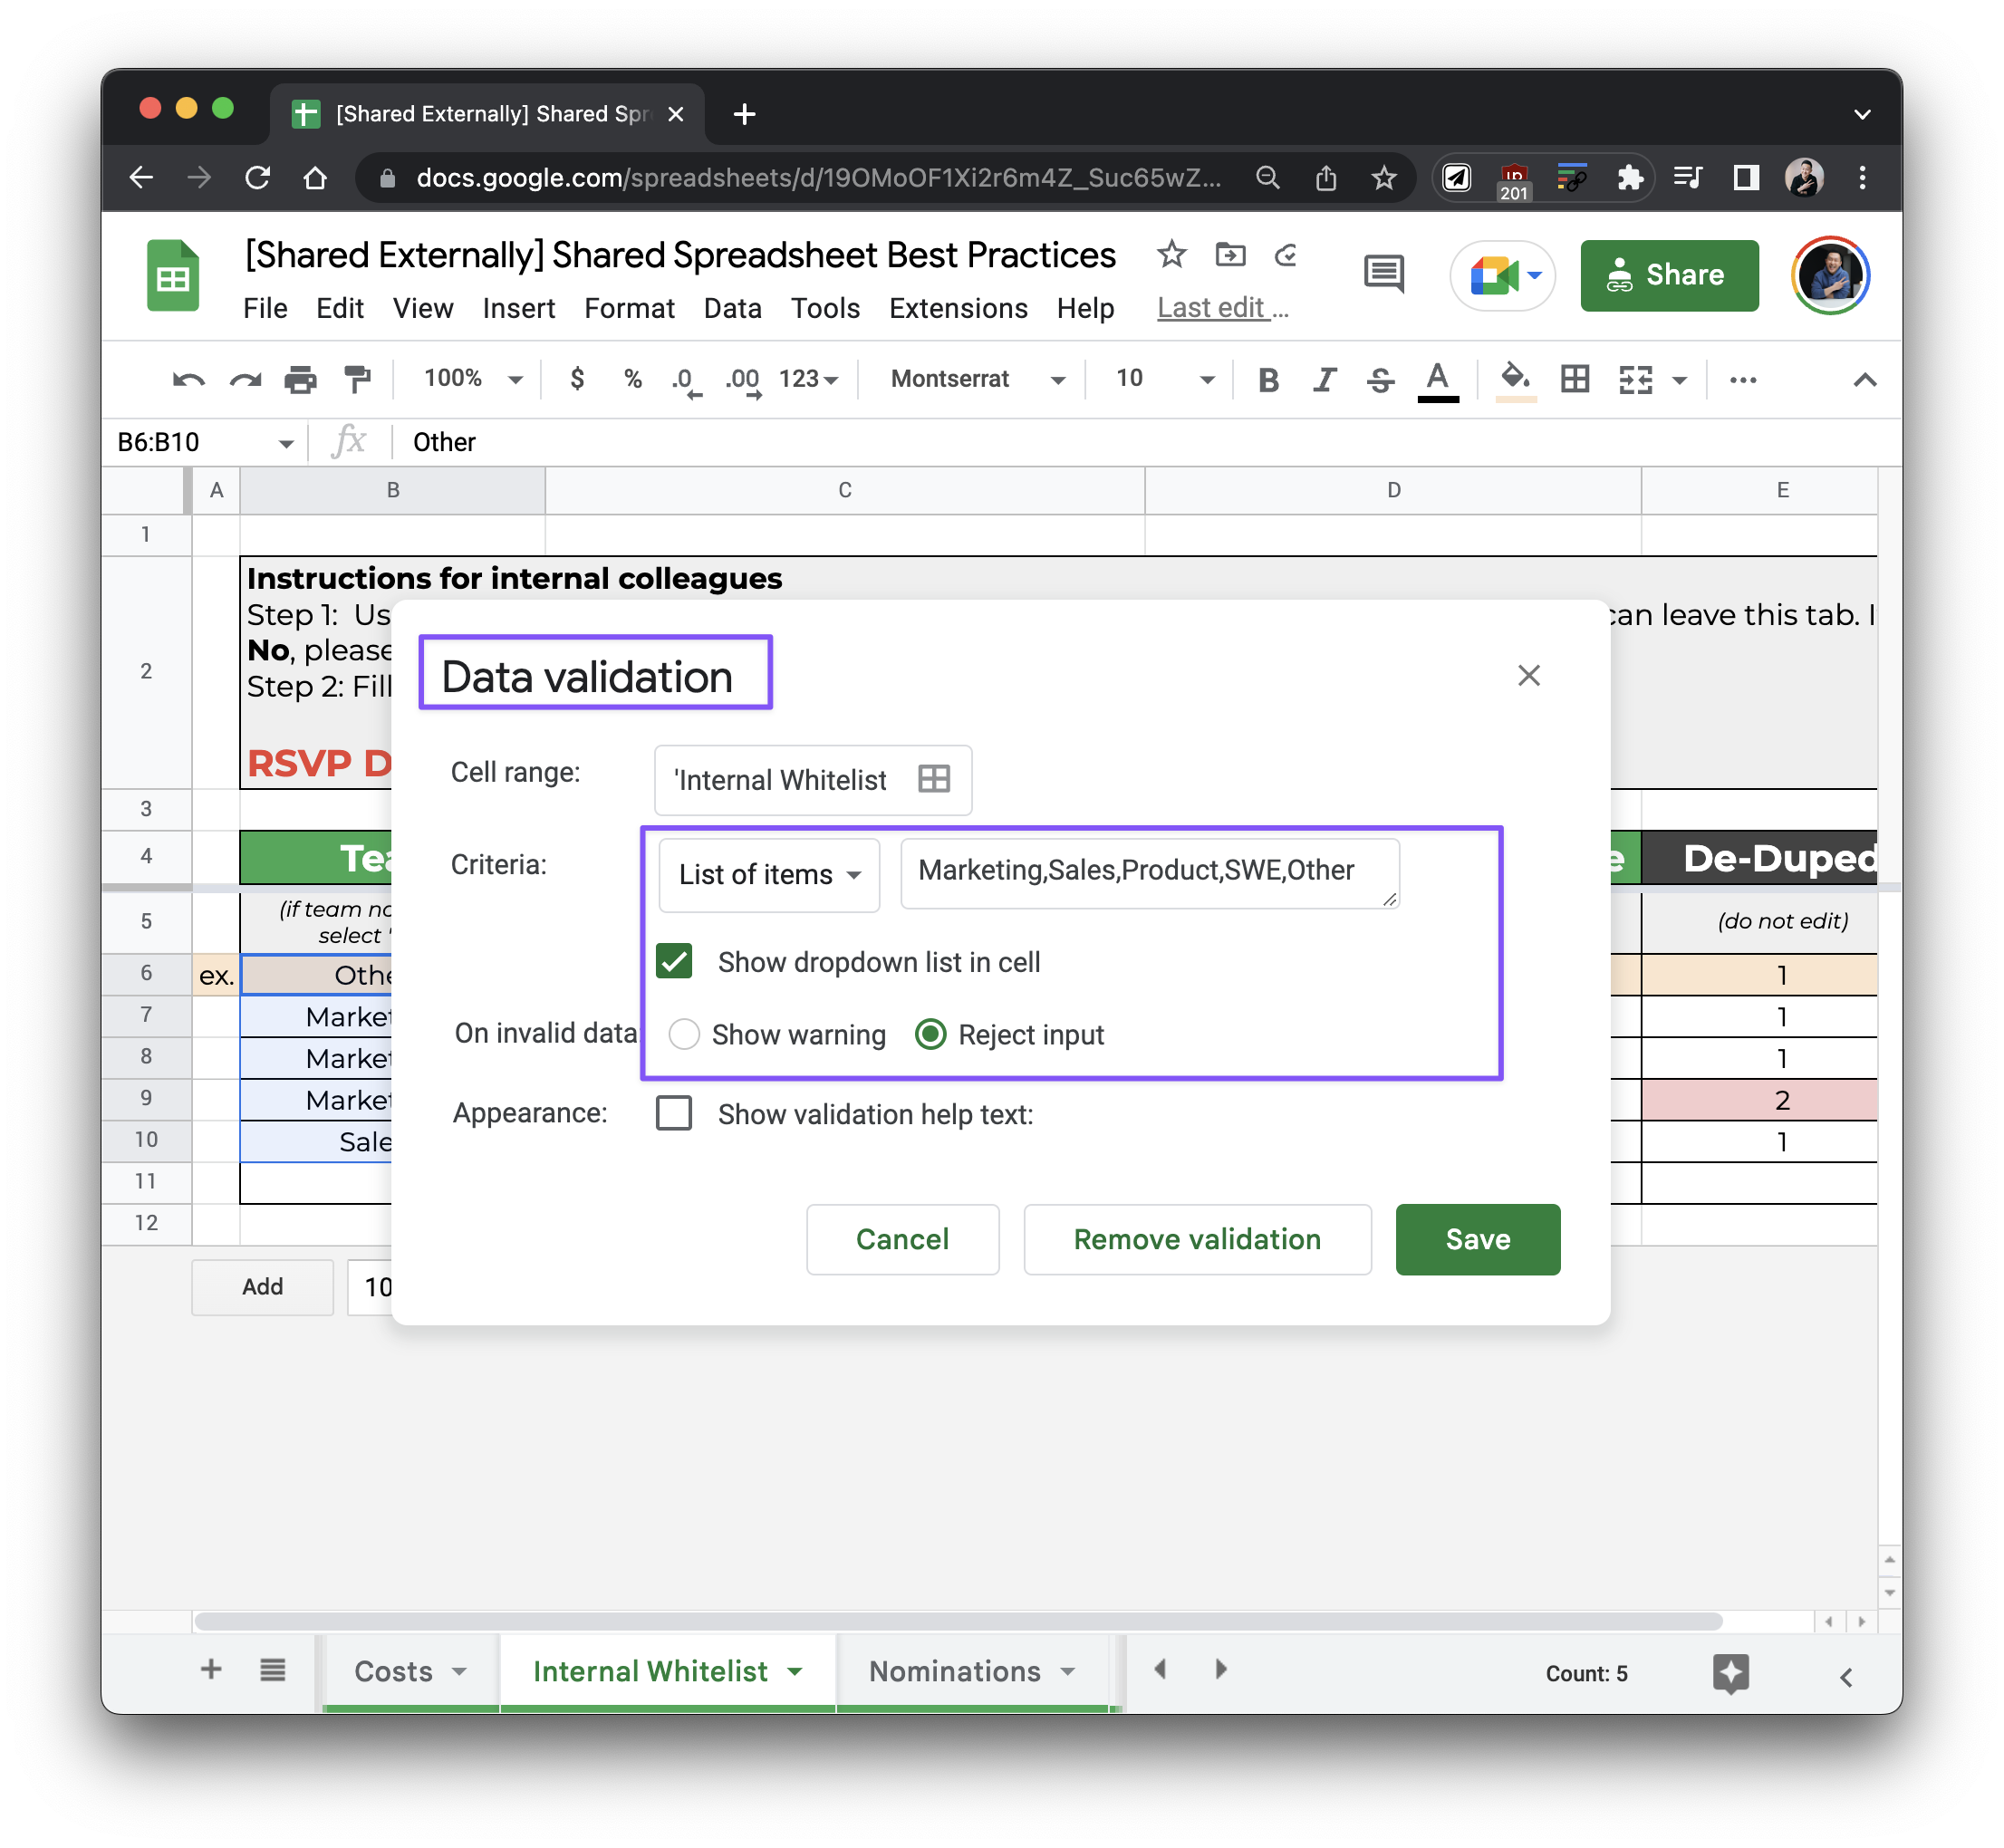This screenshot has width=2004, height=1848.
Task: Click the Explore icon at bottom right
Action: [x=1730, y=1672]
